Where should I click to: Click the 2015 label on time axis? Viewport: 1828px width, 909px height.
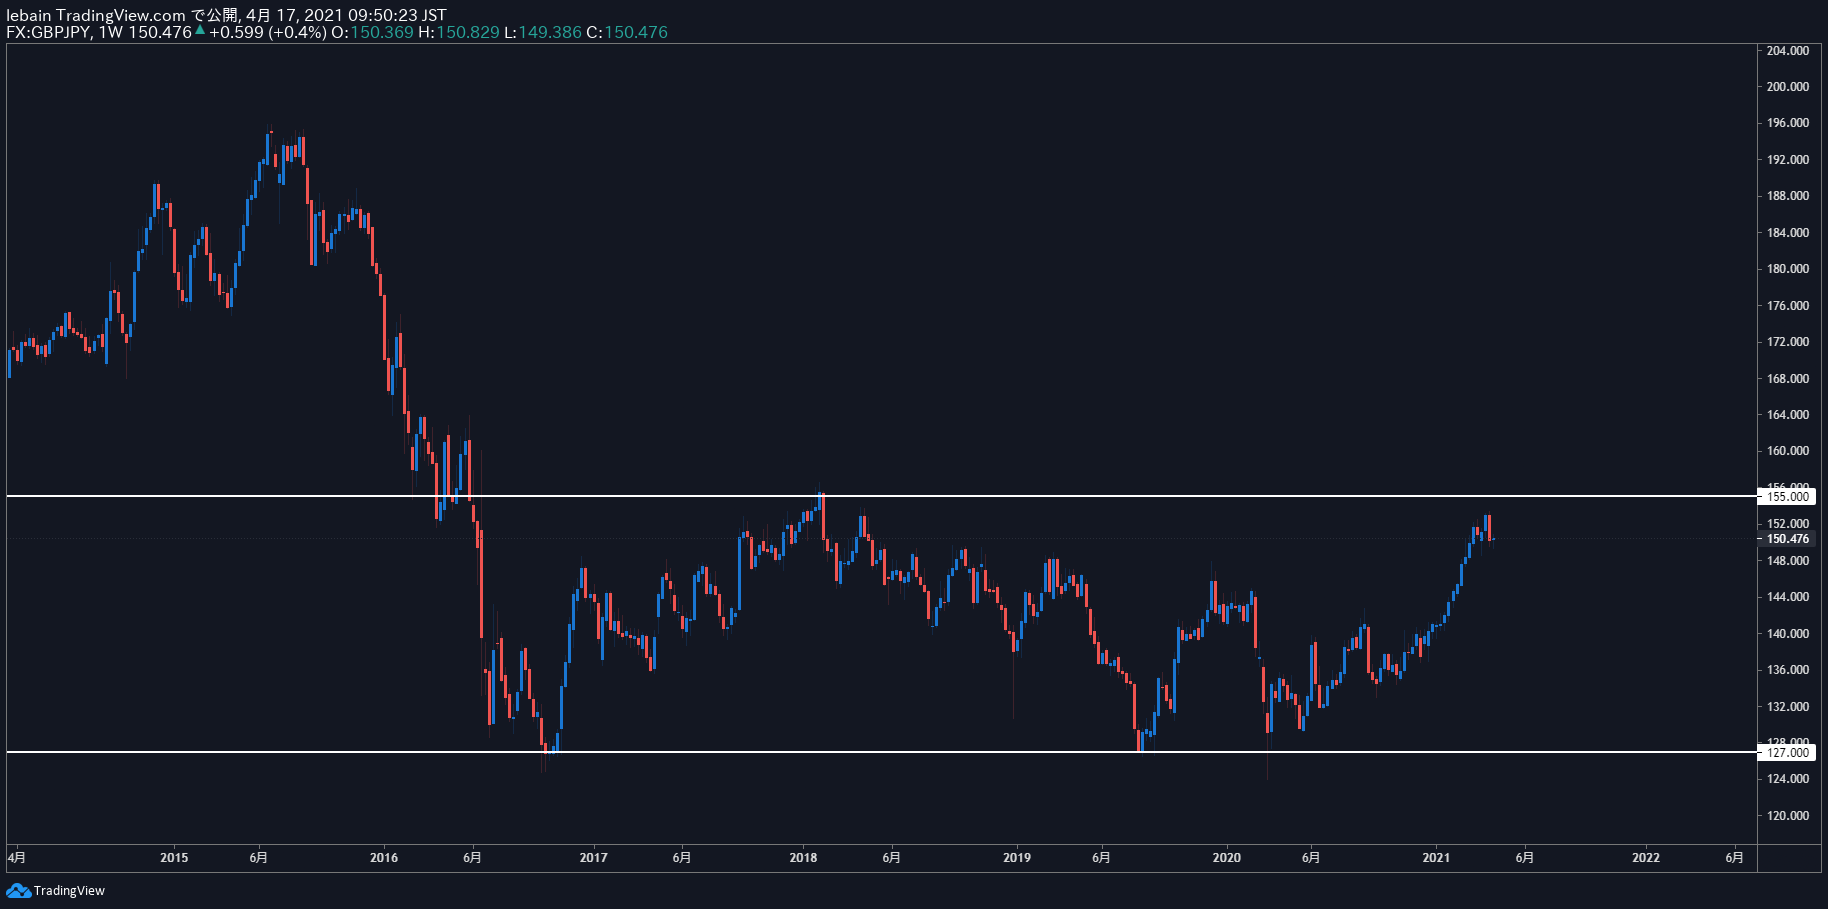click(174, 857)
